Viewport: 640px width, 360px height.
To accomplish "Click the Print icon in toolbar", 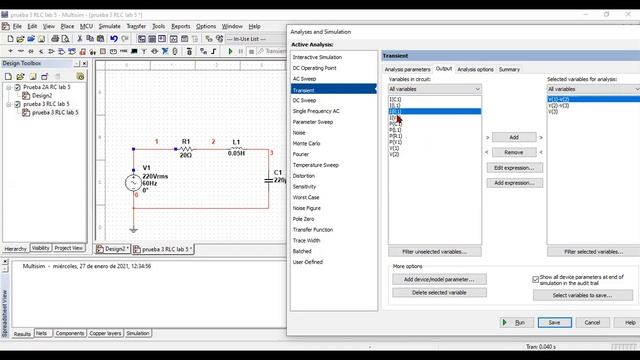I will point(55,39).
